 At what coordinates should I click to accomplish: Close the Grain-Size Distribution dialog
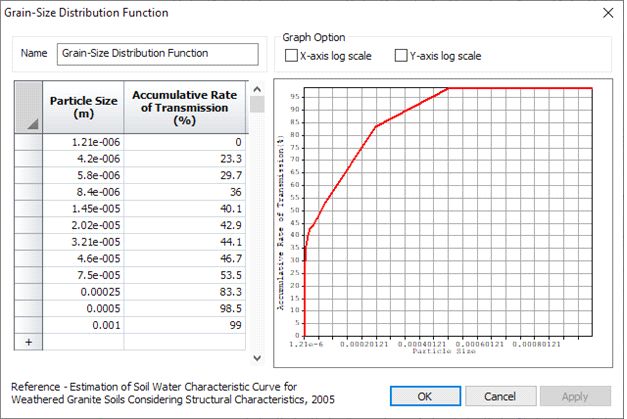(x=606, y=13)
